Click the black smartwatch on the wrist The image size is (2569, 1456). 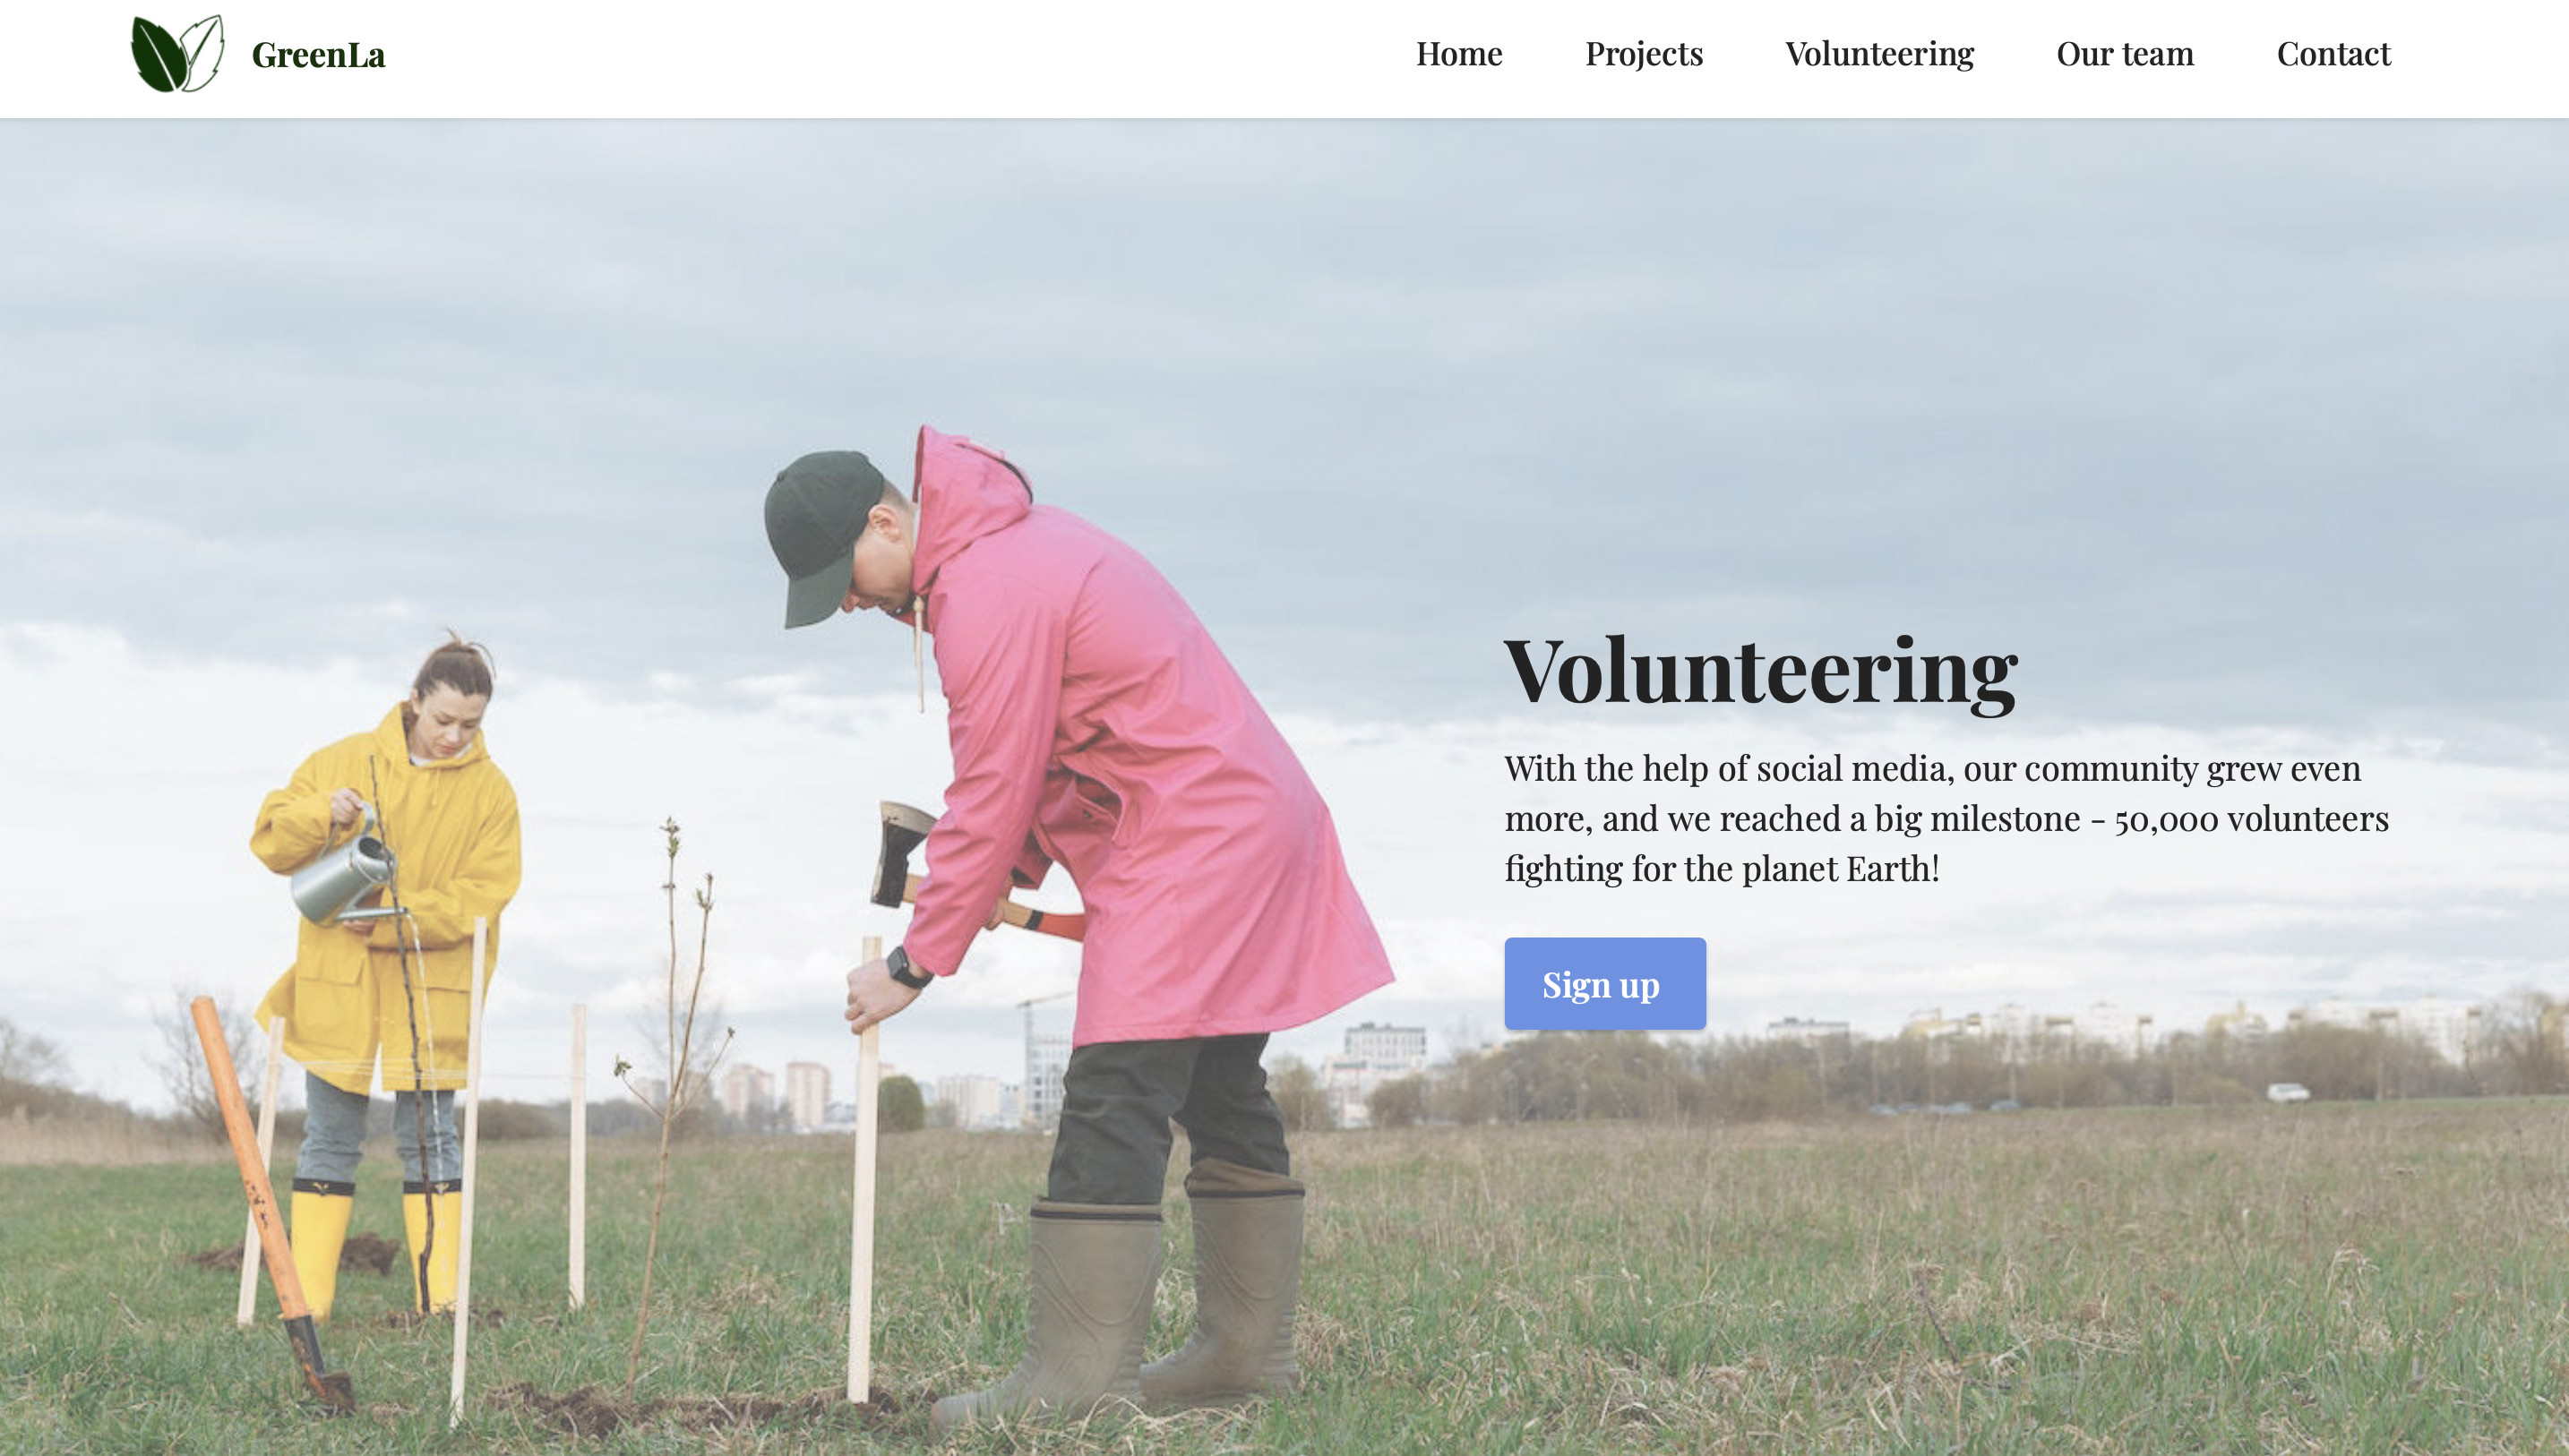pos(906,967)
